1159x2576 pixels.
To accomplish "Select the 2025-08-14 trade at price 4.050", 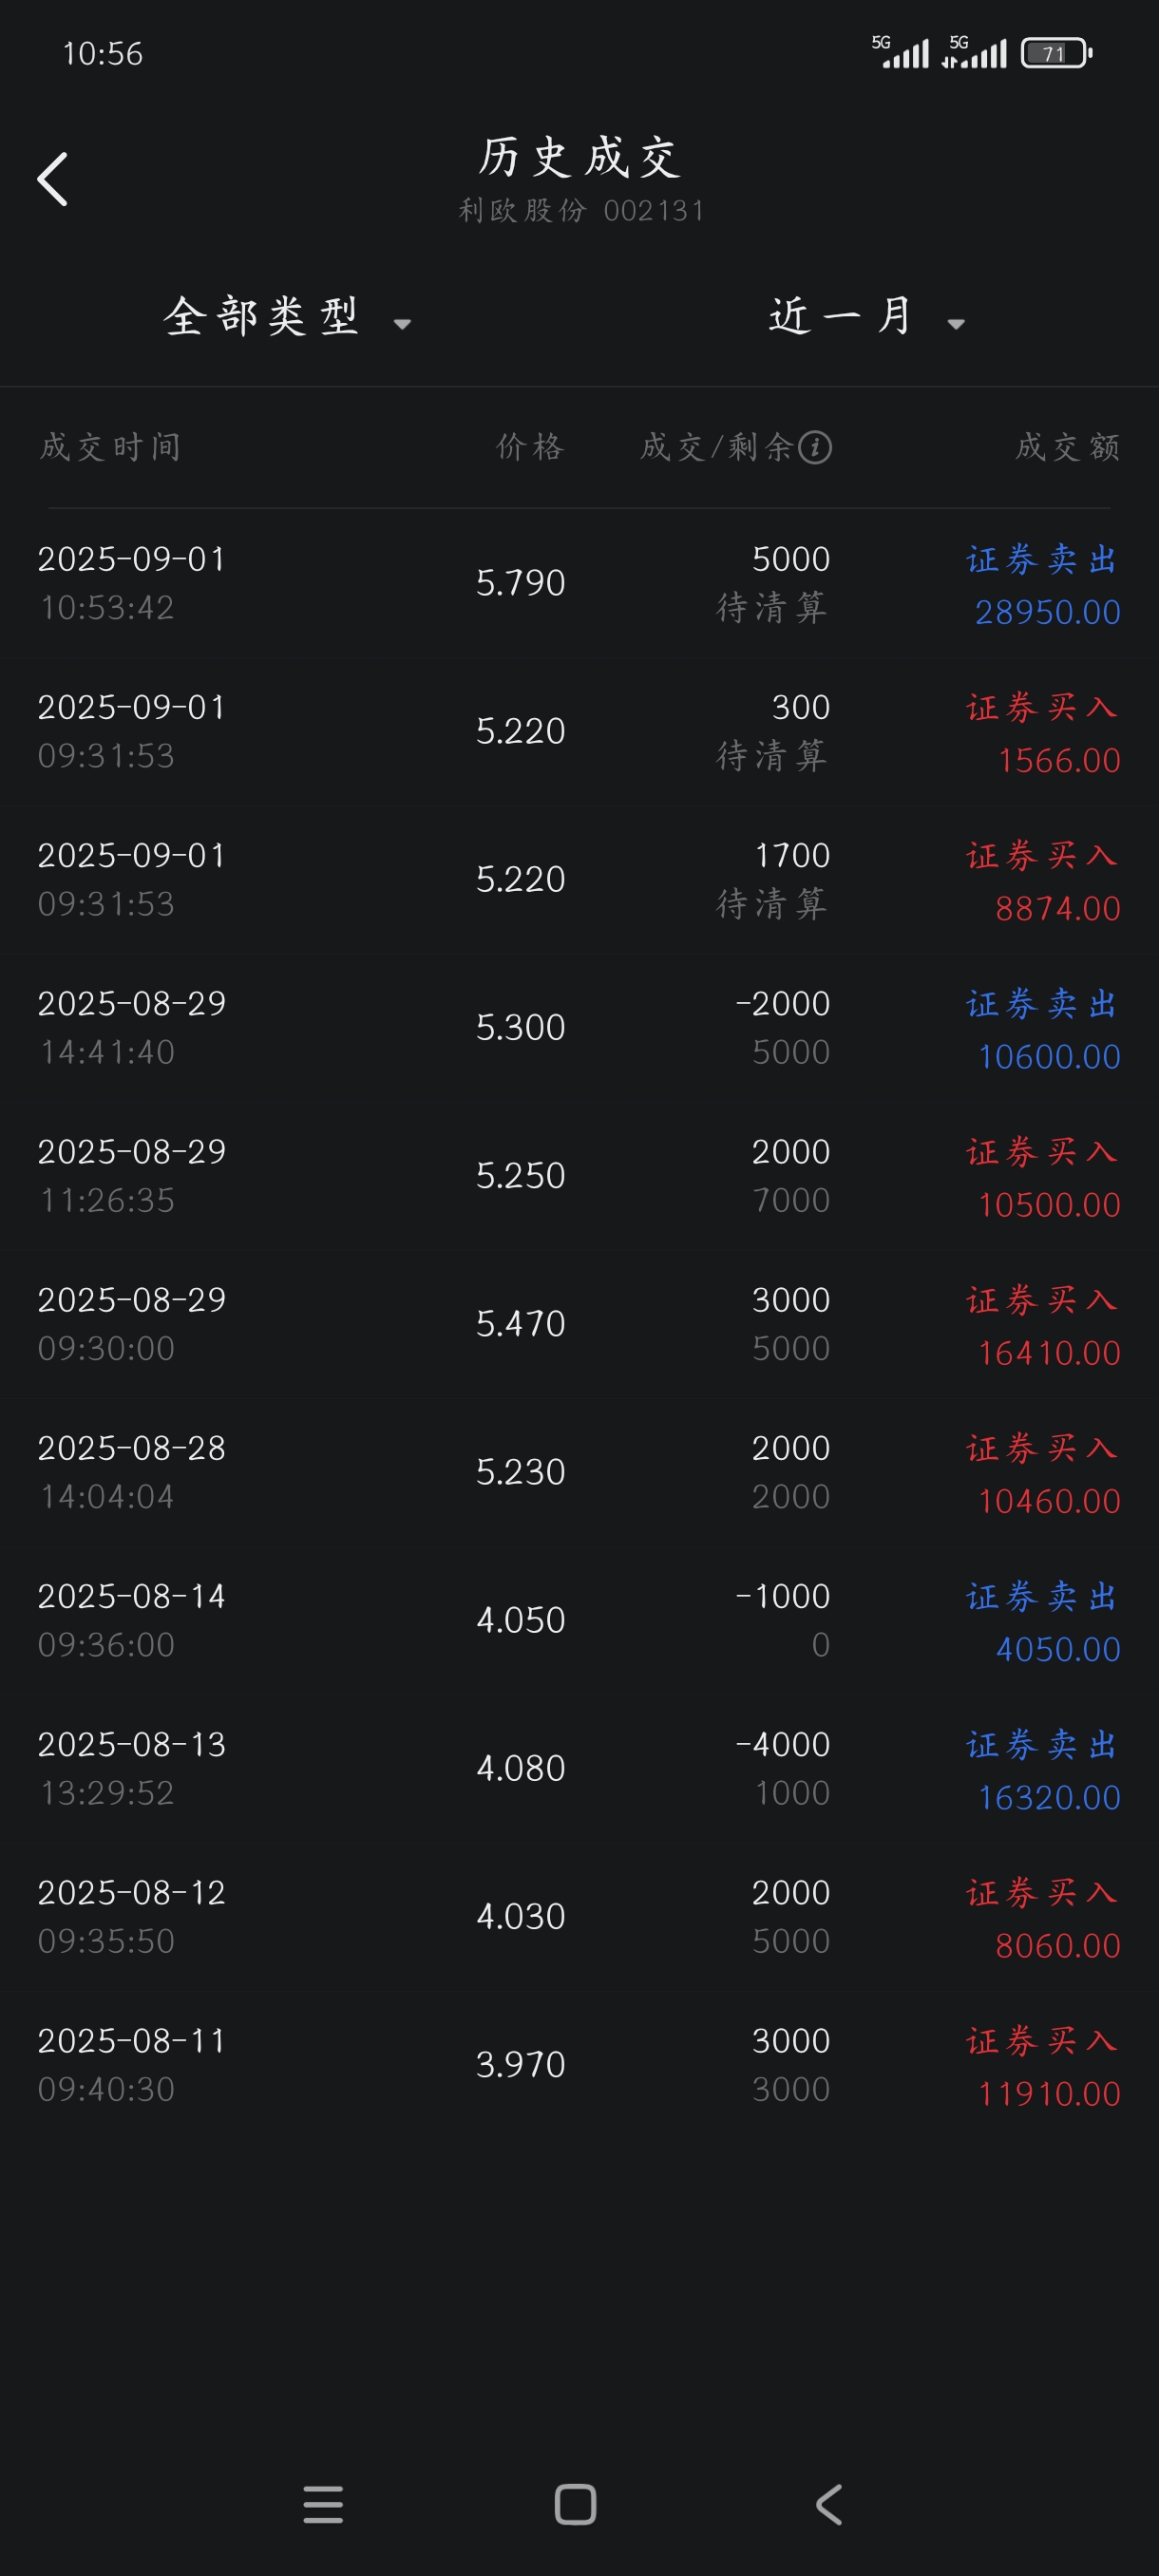I will (579, 1620).
